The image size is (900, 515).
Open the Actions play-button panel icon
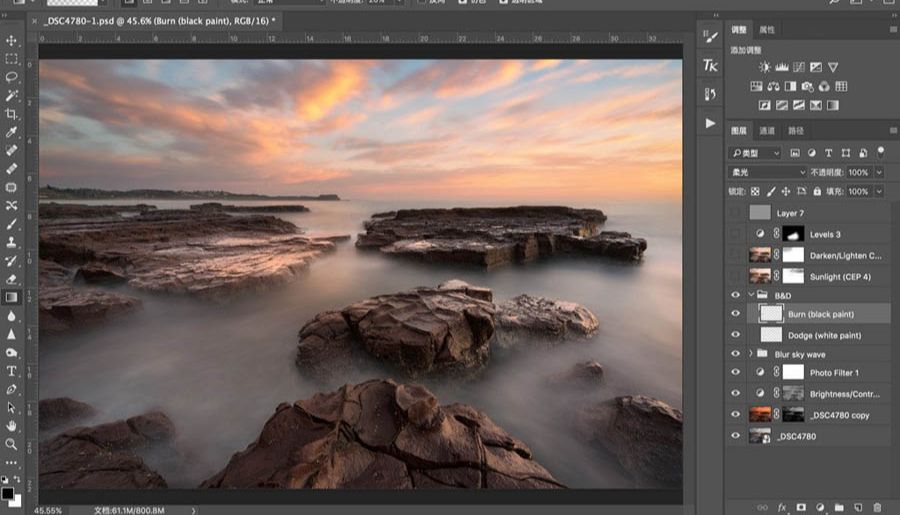point(710,123)
